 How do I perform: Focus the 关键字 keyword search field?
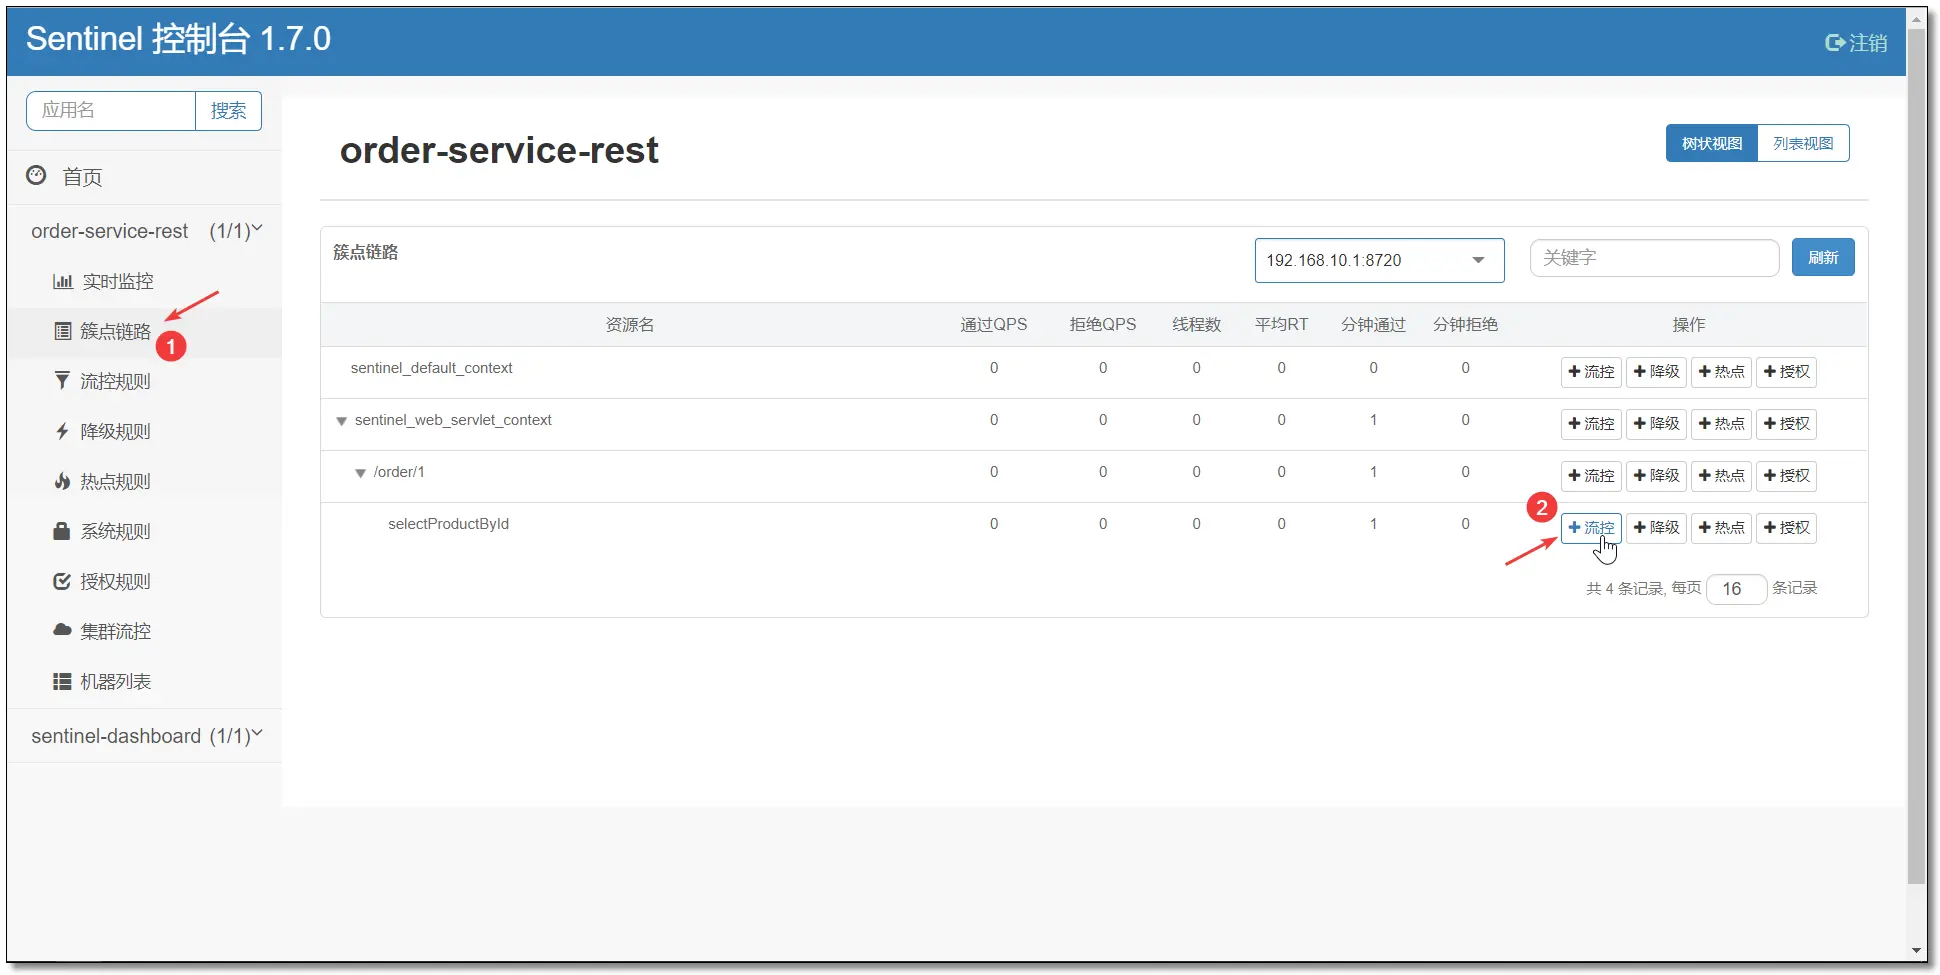1654,258
